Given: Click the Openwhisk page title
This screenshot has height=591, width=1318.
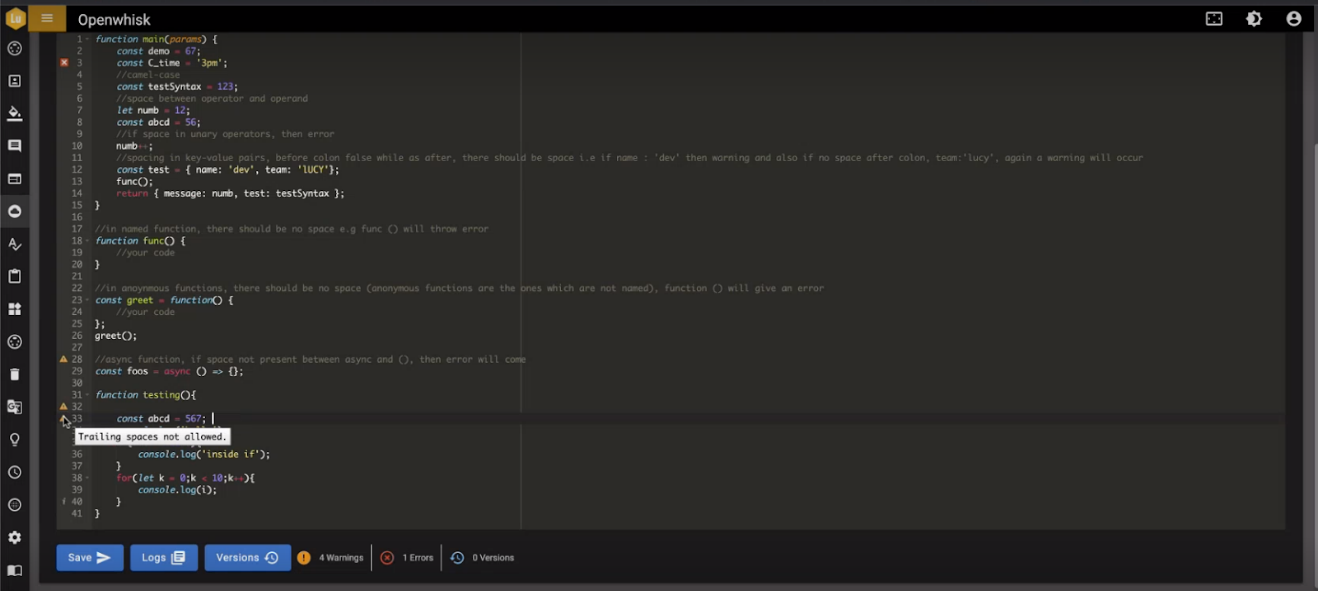Looking at the screenshot, I should pyautogui.click(x=115, y=19).
